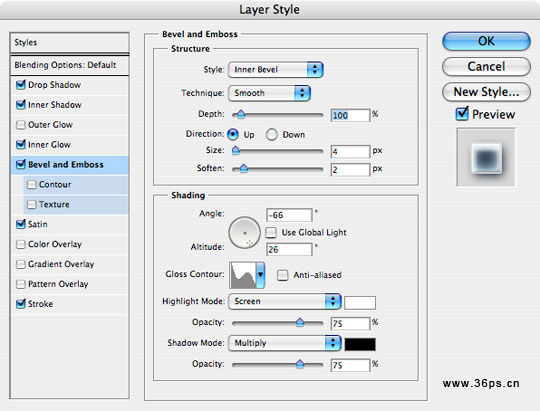This screenshot has height=411, width=540.
Task: Click the white highlight color swatch
Action: pos(360,303)
